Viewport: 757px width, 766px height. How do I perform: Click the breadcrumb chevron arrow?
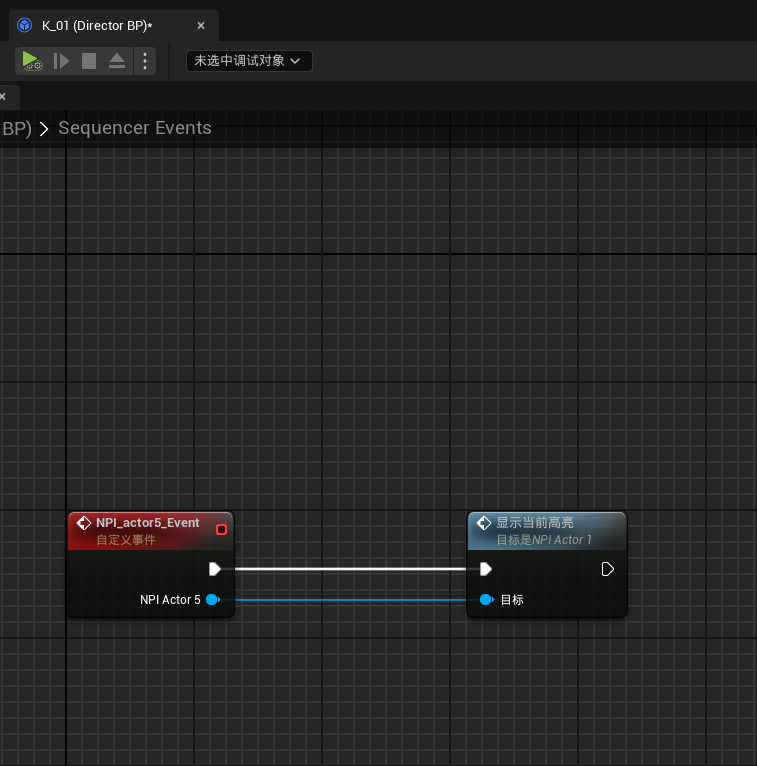coord(44,129)
